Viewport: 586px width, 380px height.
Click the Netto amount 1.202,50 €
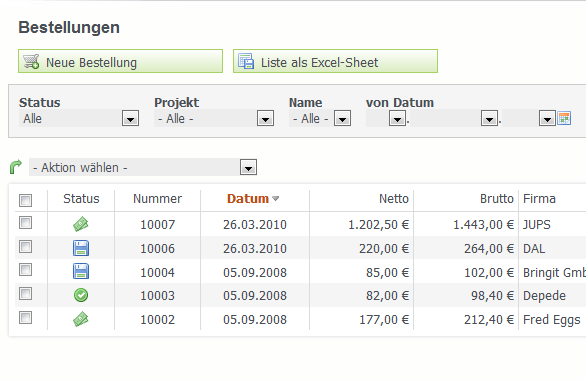point(379,225)
